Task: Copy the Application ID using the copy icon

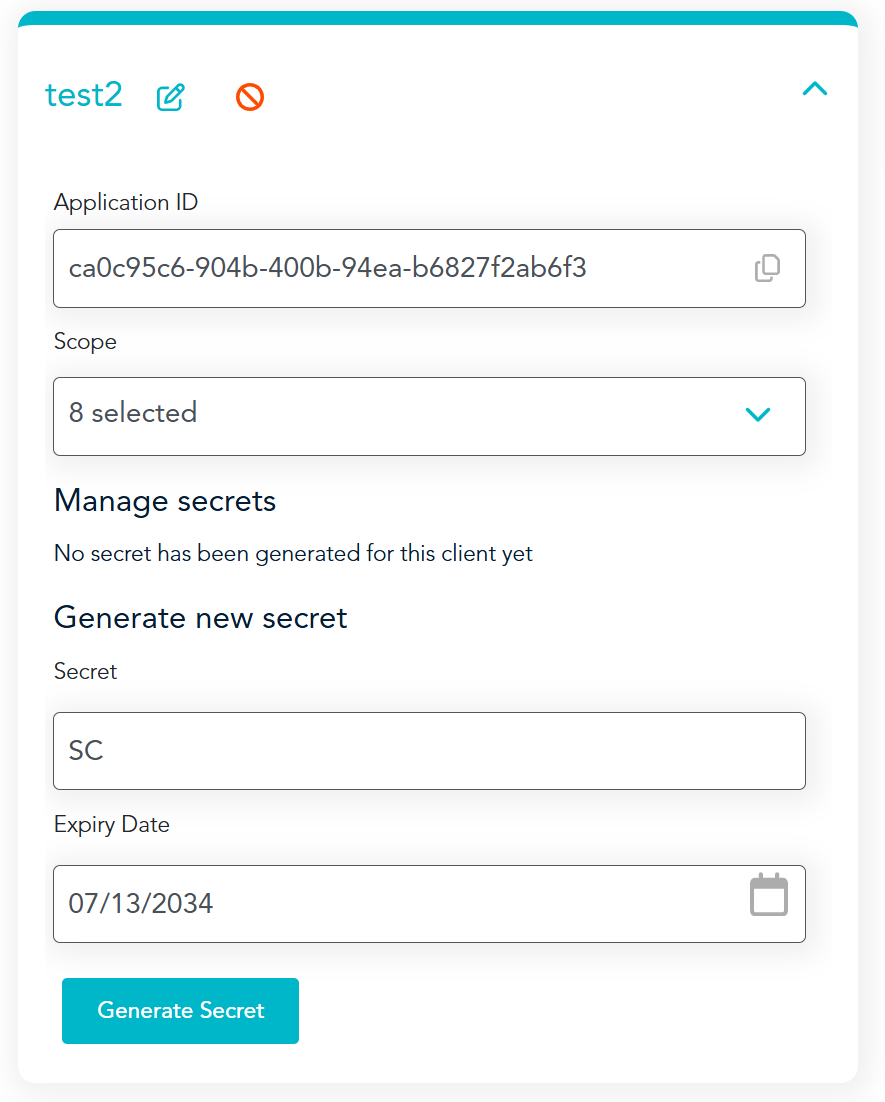Action: coord(767,268)
